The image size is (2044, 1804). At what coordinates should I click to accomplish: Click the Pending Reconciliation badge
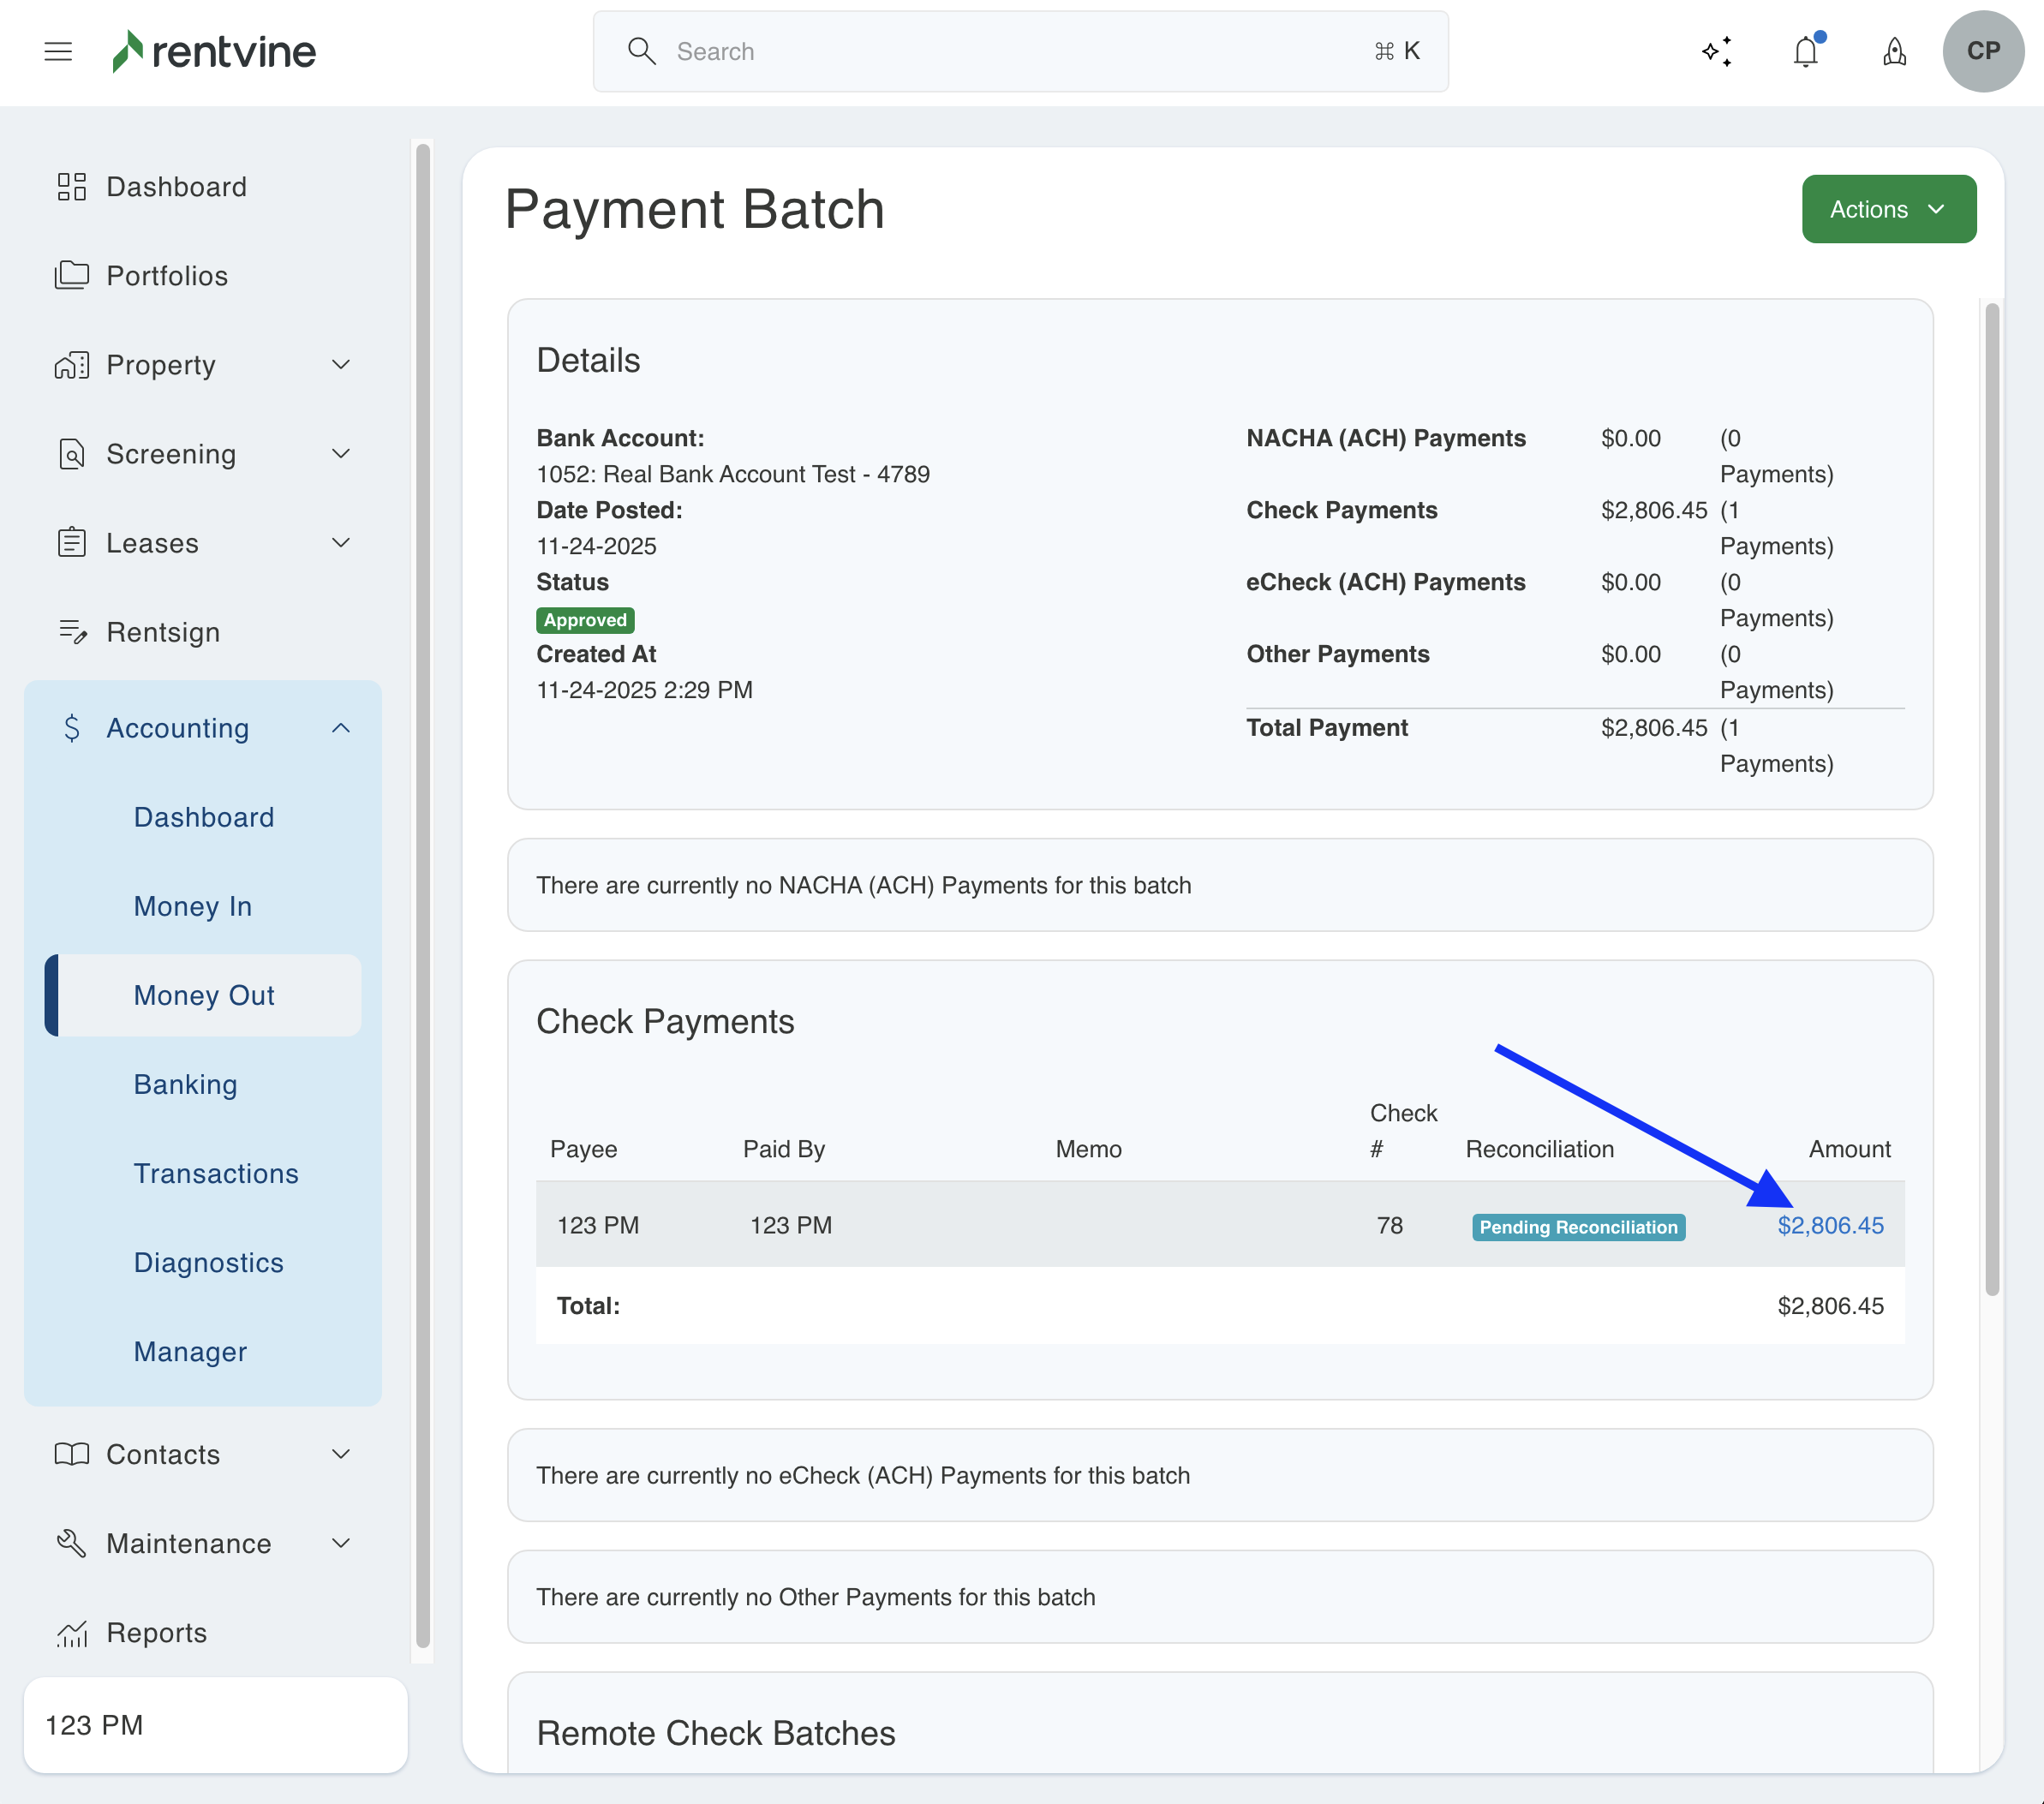1577,1227
